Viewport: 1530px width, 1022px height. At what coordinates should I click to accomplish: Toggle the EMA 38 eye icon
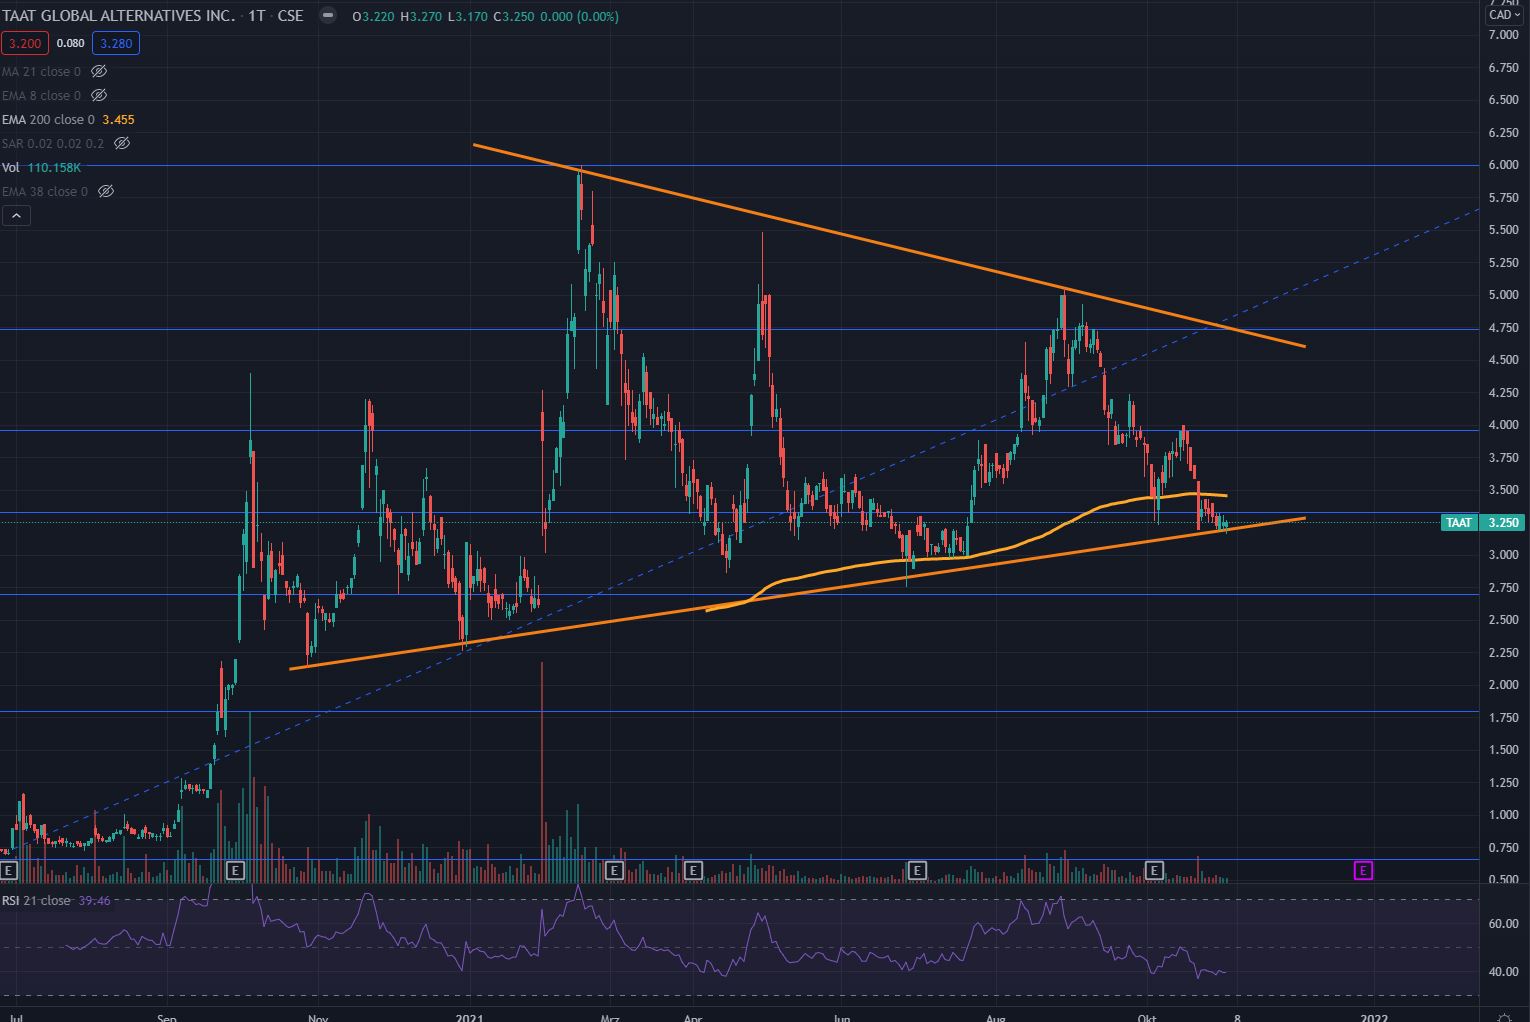coord(106,192)
